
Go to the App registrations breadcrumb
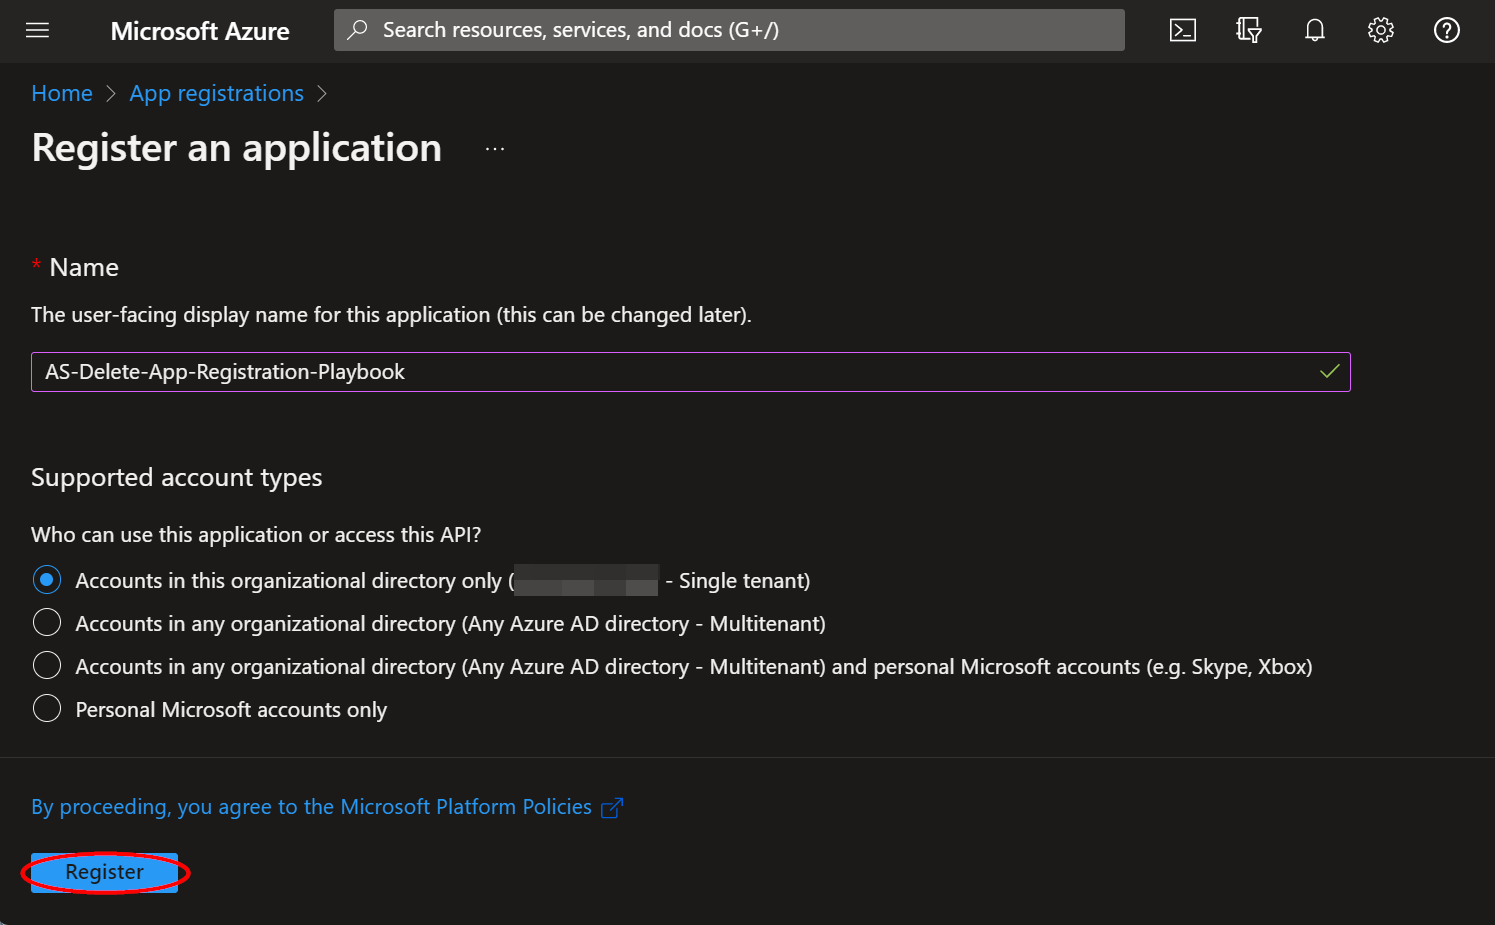(x=217, y=93)
